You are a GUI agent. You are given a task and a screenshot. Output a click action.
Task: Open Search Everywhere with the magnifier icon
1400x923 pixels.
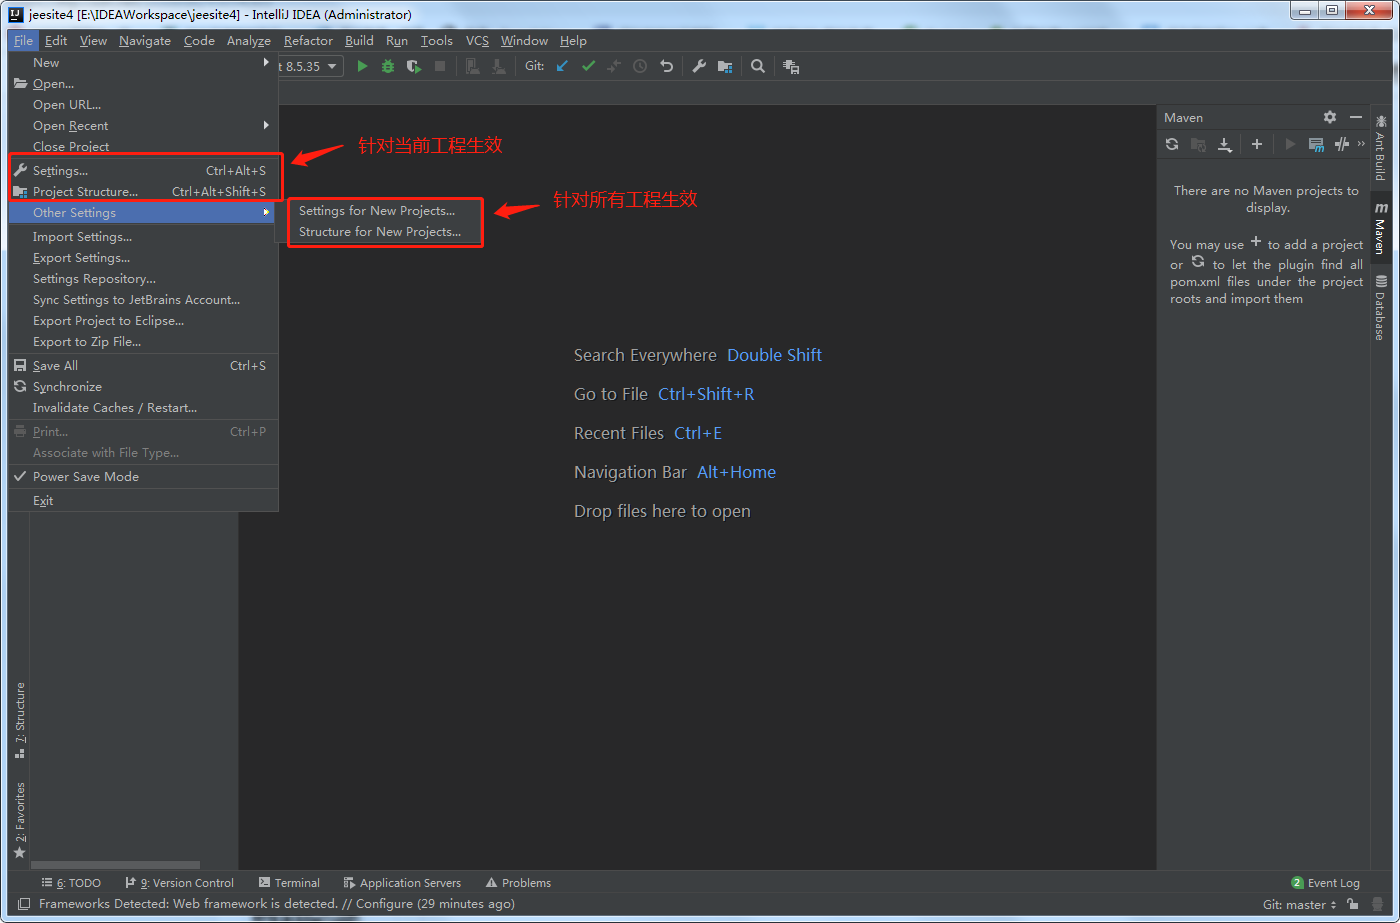[758, 66]
